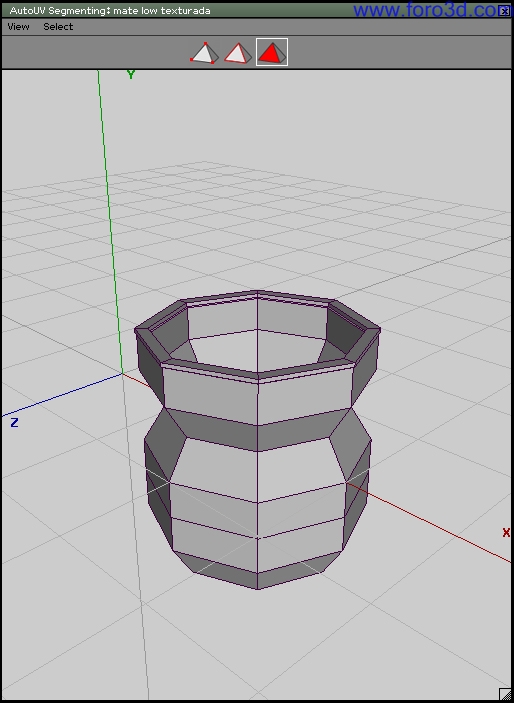Click the vase model in viewport
This screenshot has height=703, width=514.
pyautogui.click(x=257, y=439)
